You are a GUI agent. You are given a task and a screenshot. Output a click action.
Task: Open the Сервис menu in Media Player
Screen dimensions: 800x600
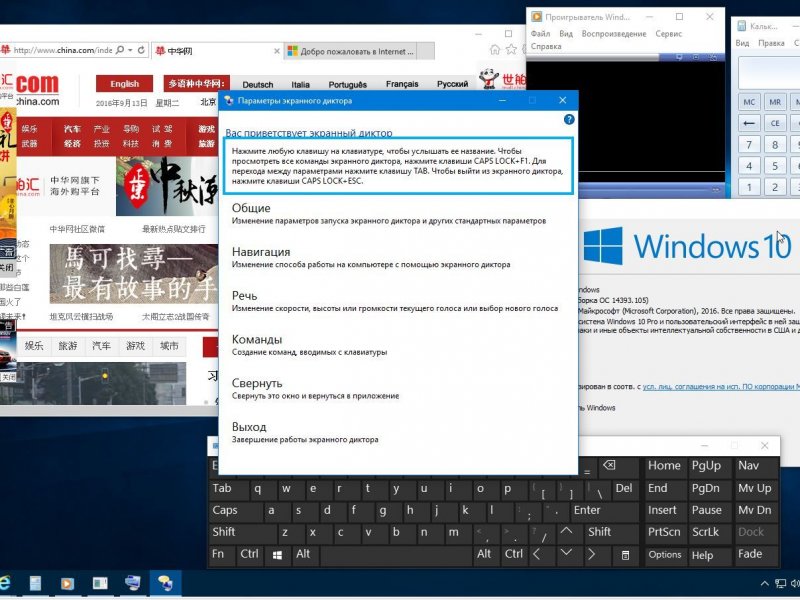click(x=669, y=34)
